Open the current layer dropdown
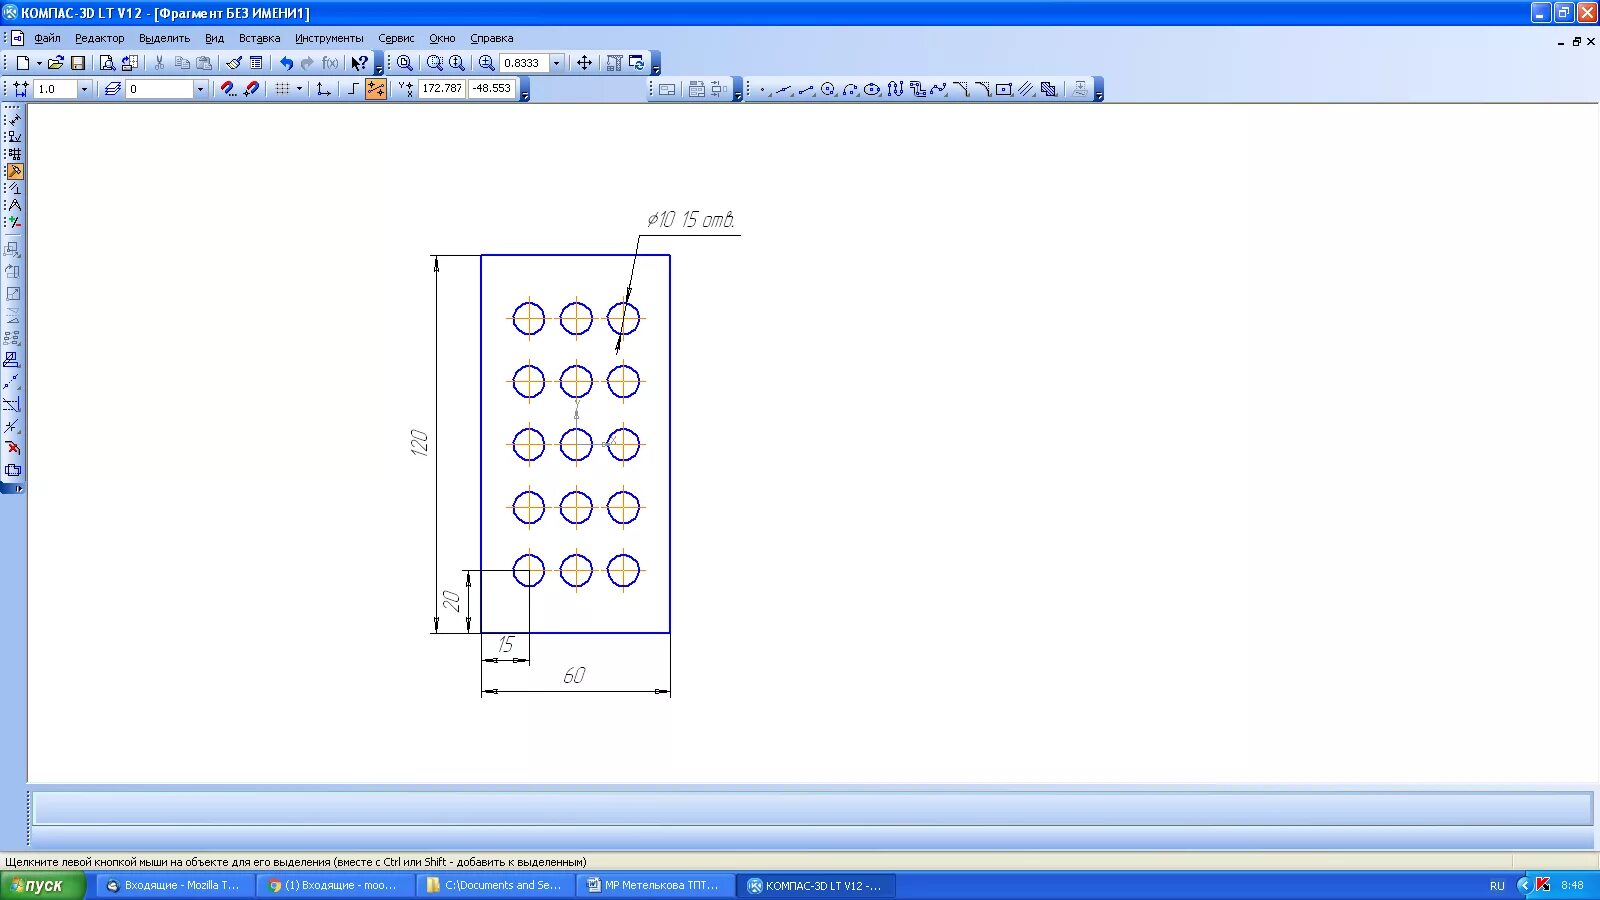 coord(200,89)
